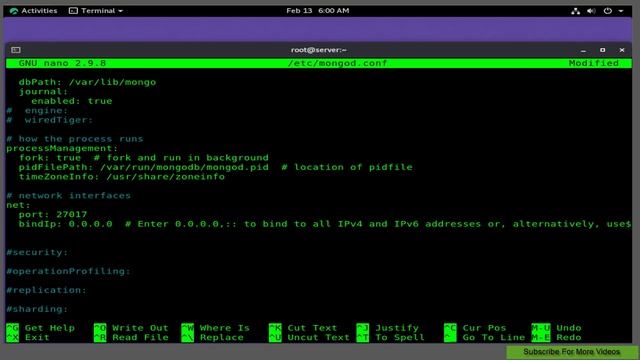The height and width of the screenshot is (360, 640).
Task: Click the Modified status indicator
Action: pyautogui.click(x=594, y=63)
